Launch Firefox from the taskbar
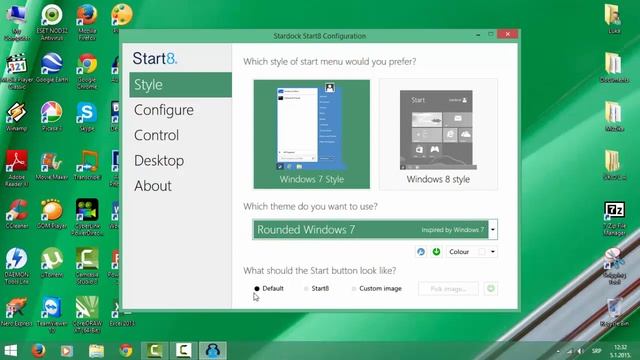The width and height of the screenshot is (640, 360). (x=39, y=351)
